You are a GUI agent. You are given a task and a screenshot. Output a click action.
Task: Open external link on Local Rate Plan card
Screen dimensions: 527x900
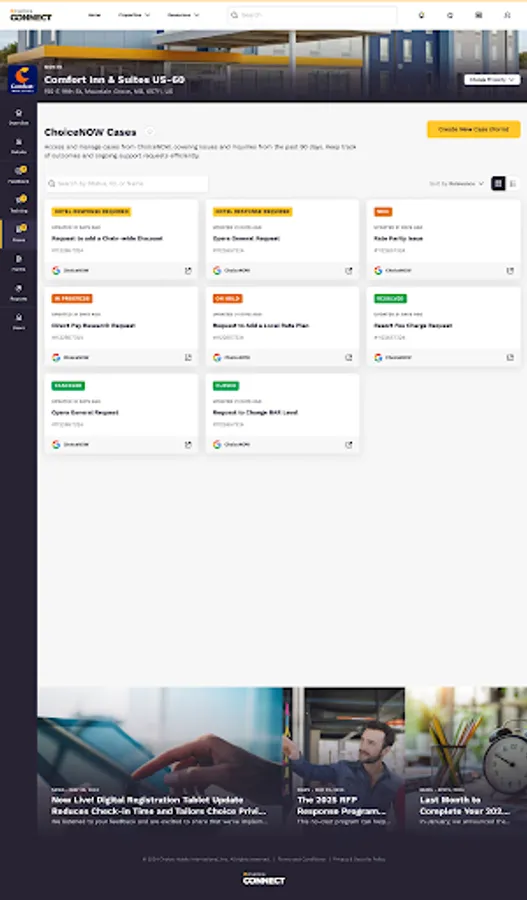[348, 358]
